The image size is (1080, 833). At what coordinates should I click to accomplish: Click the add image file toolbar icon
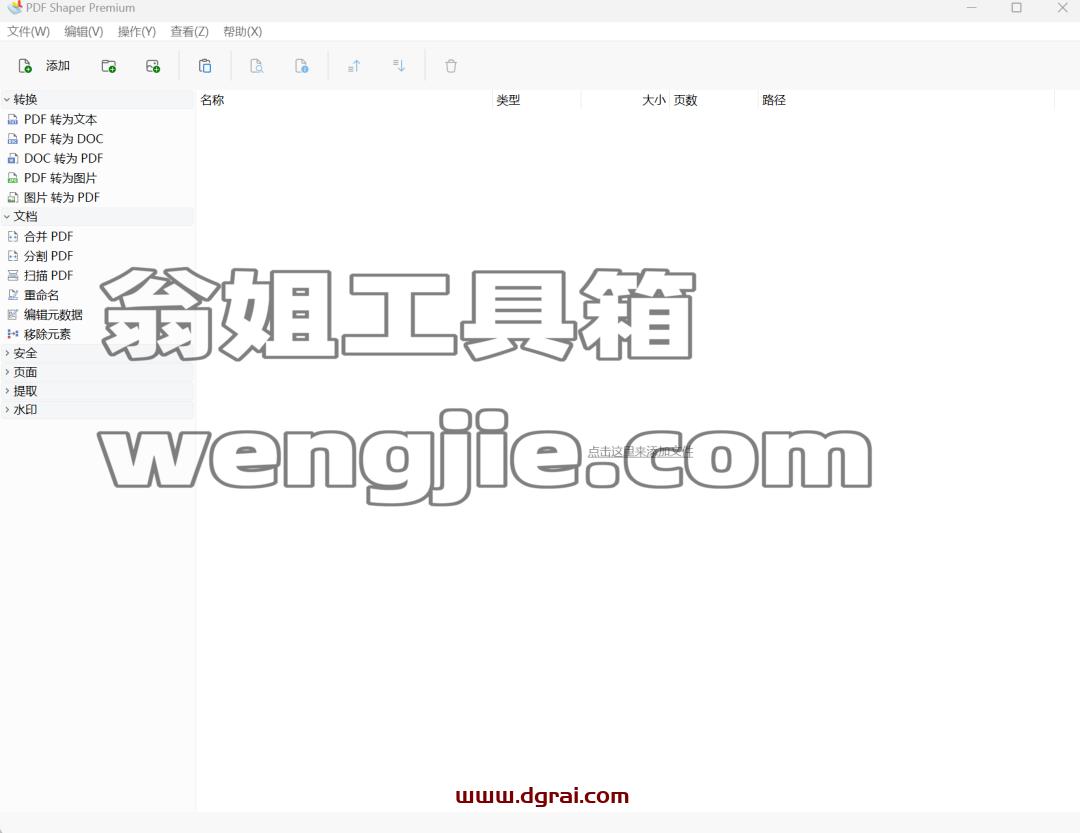click(x=153, y=66)
